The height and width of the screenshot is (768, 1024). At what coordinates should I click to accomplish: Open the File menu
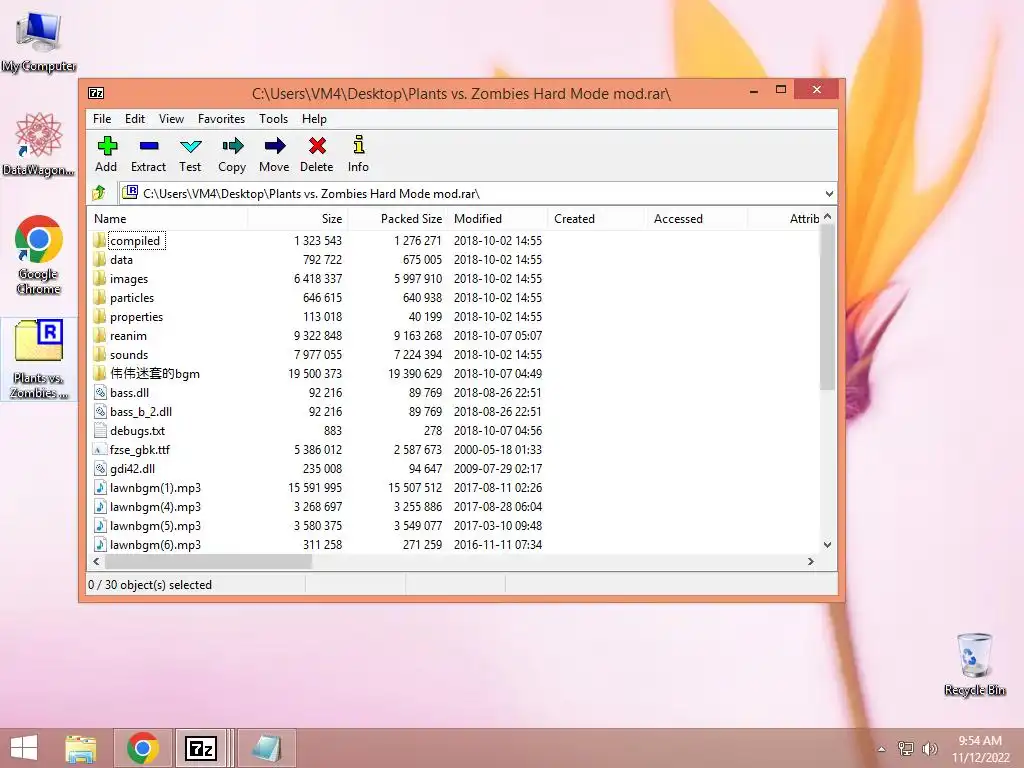pos(102,119)
